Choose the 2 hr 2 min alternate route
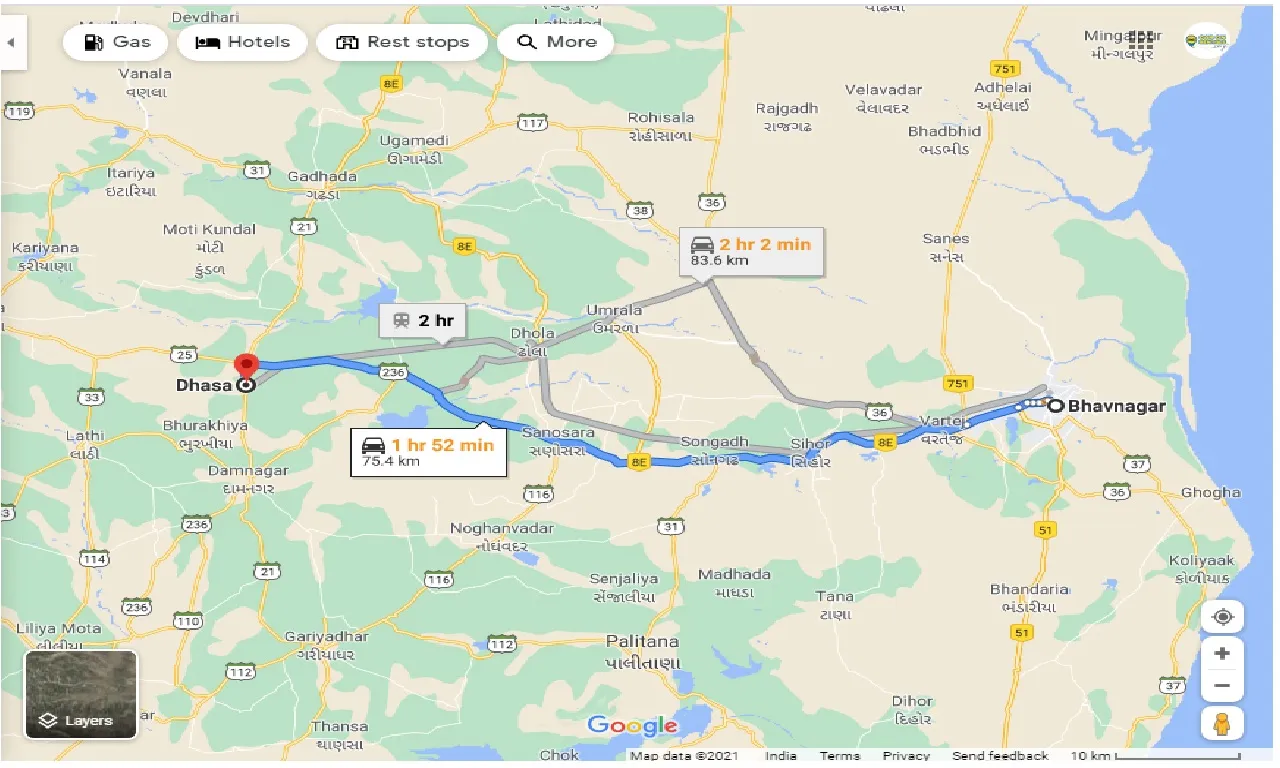Image resolution: width=1280 pixels, height=768 pixels. (753, 252)
